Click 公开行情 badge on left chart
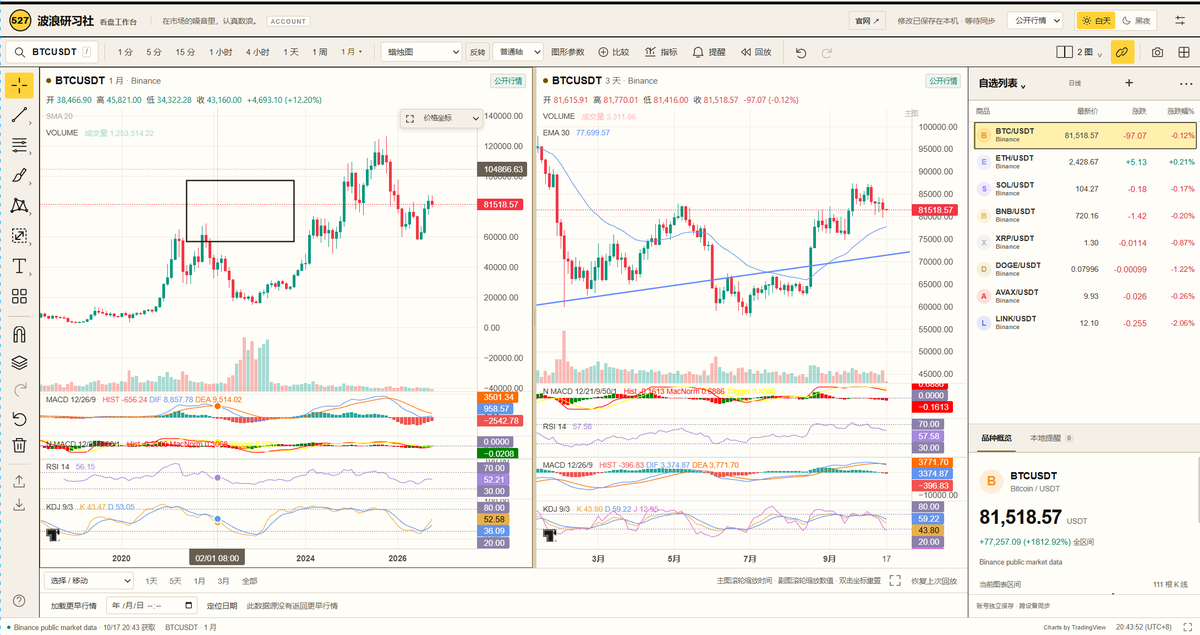This screenshot has height=635, width=1200. pos(507,81)
